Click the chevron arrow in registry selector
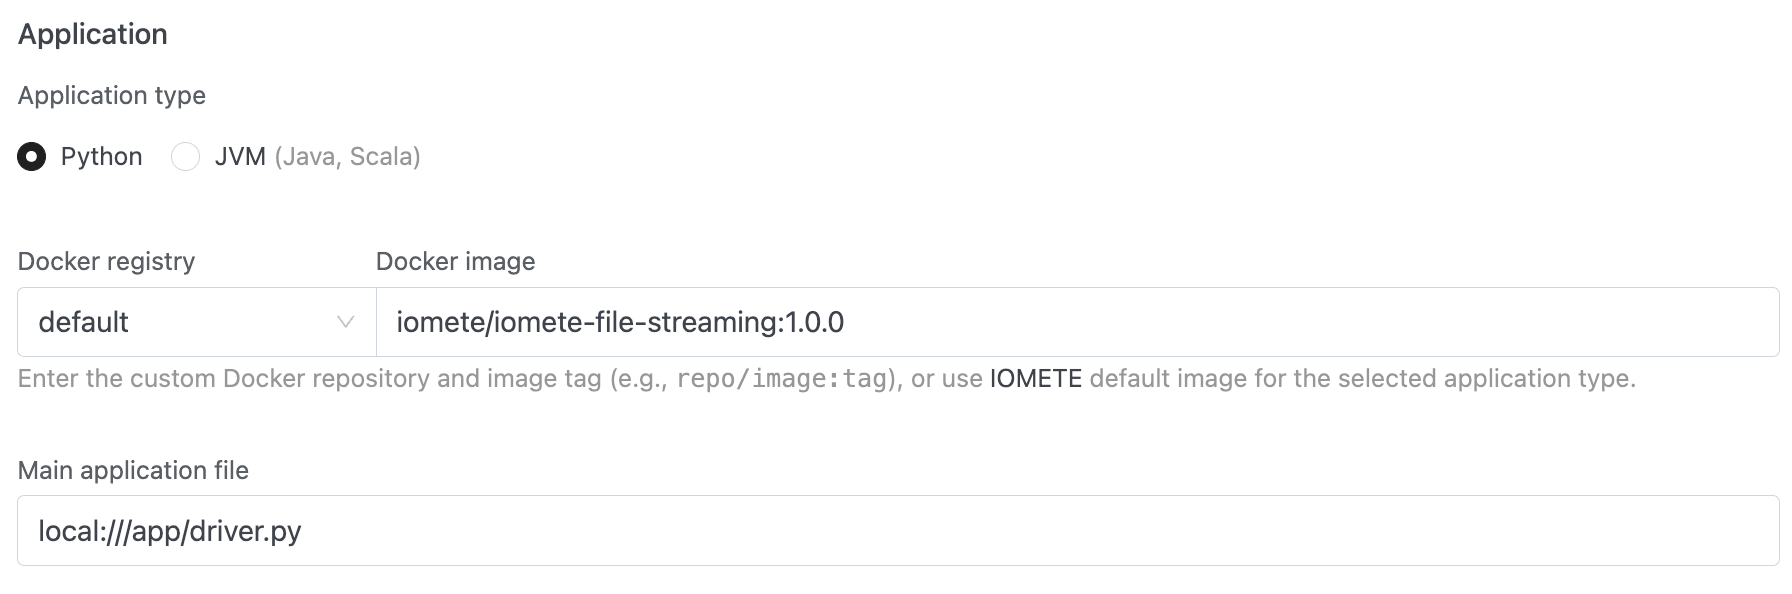Viewport: 1792px width, 594px height. click(346, 322)
